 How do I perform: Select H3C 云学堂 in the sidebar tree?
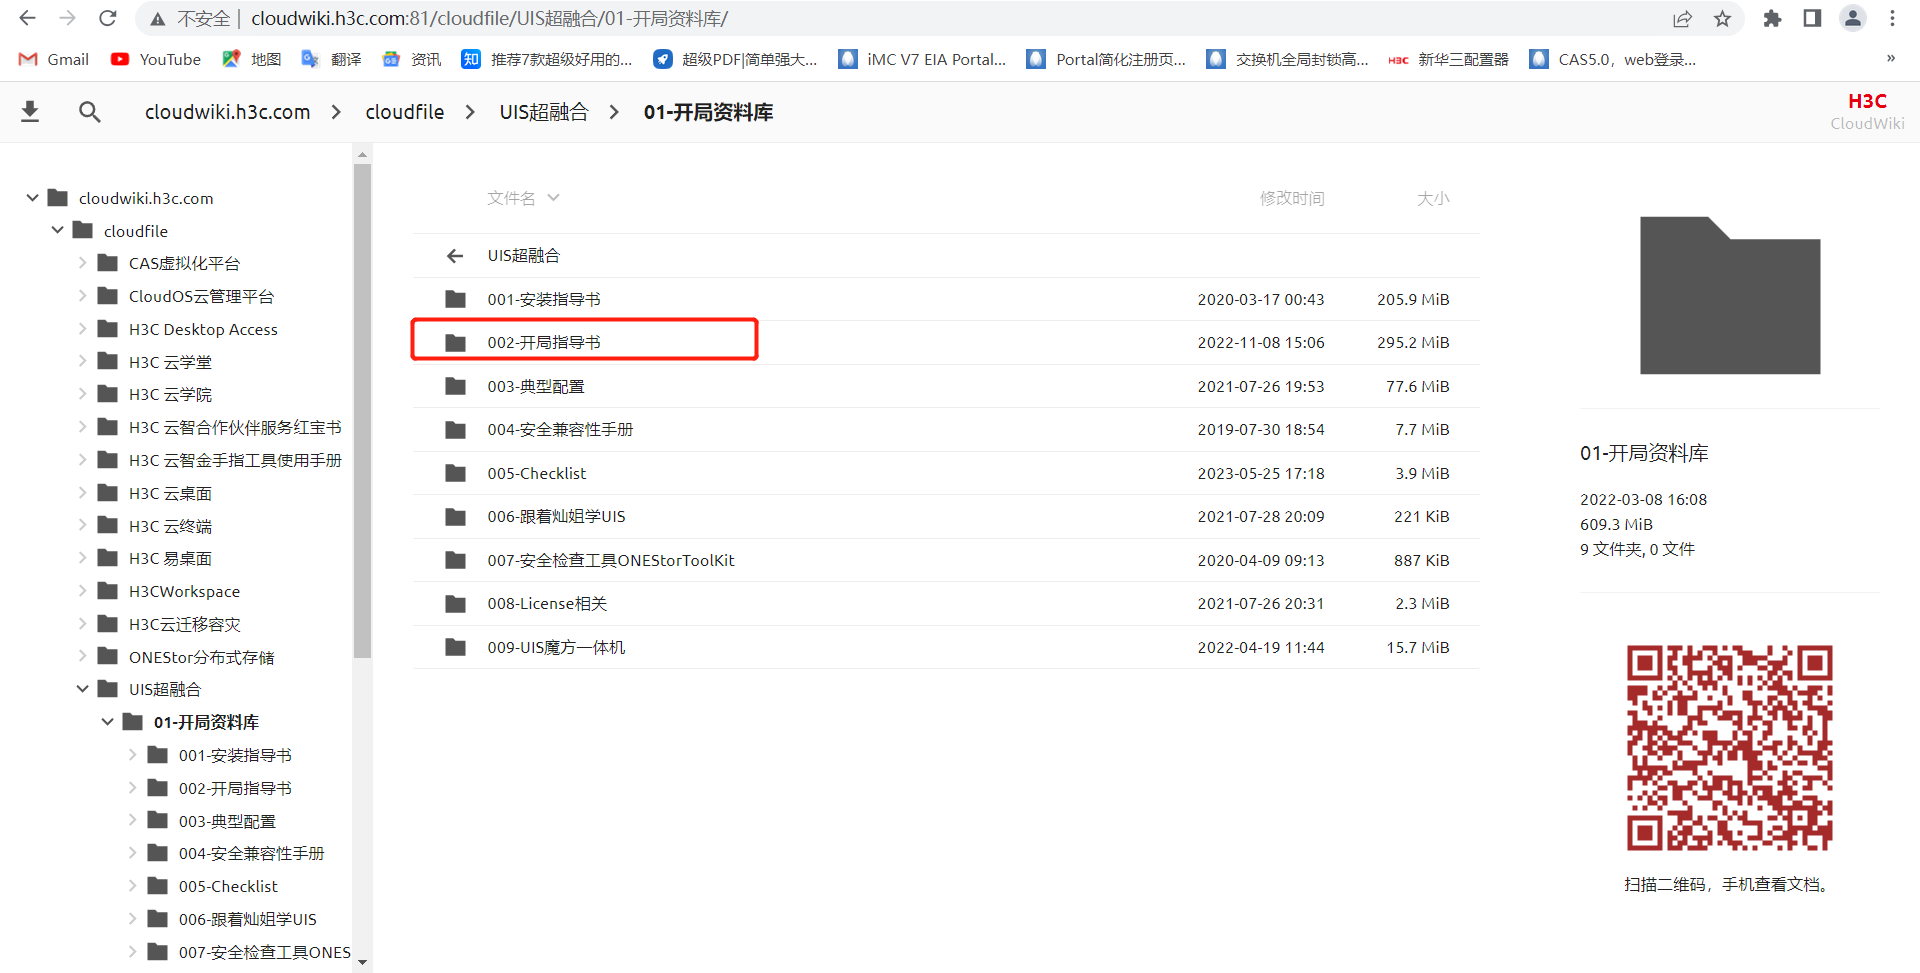click(170, 362)
